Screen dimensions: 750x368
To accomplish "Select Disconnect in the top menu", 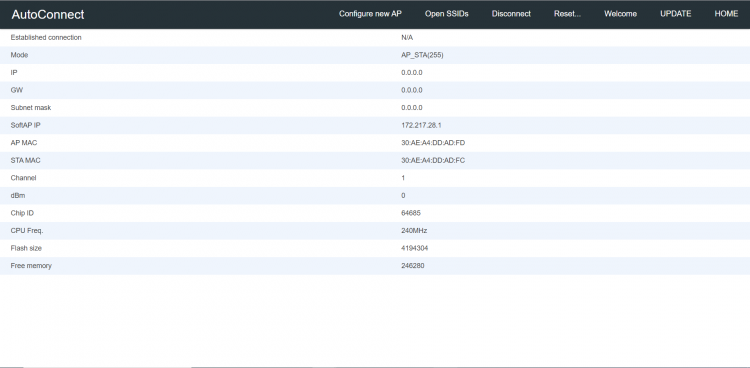I will click(x=511, y=14).
